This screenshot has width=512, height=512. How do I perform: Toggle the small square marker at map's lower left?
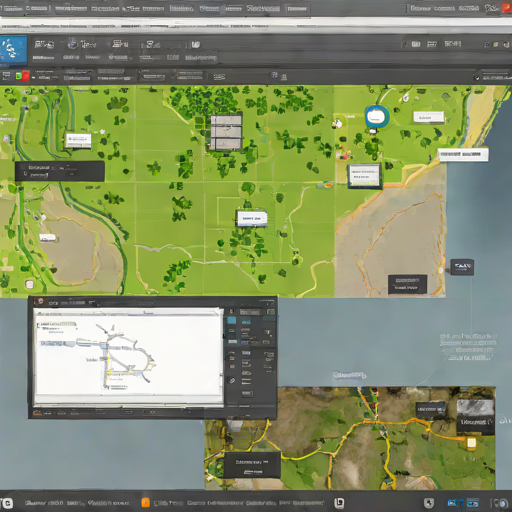(x=29, y=284)
